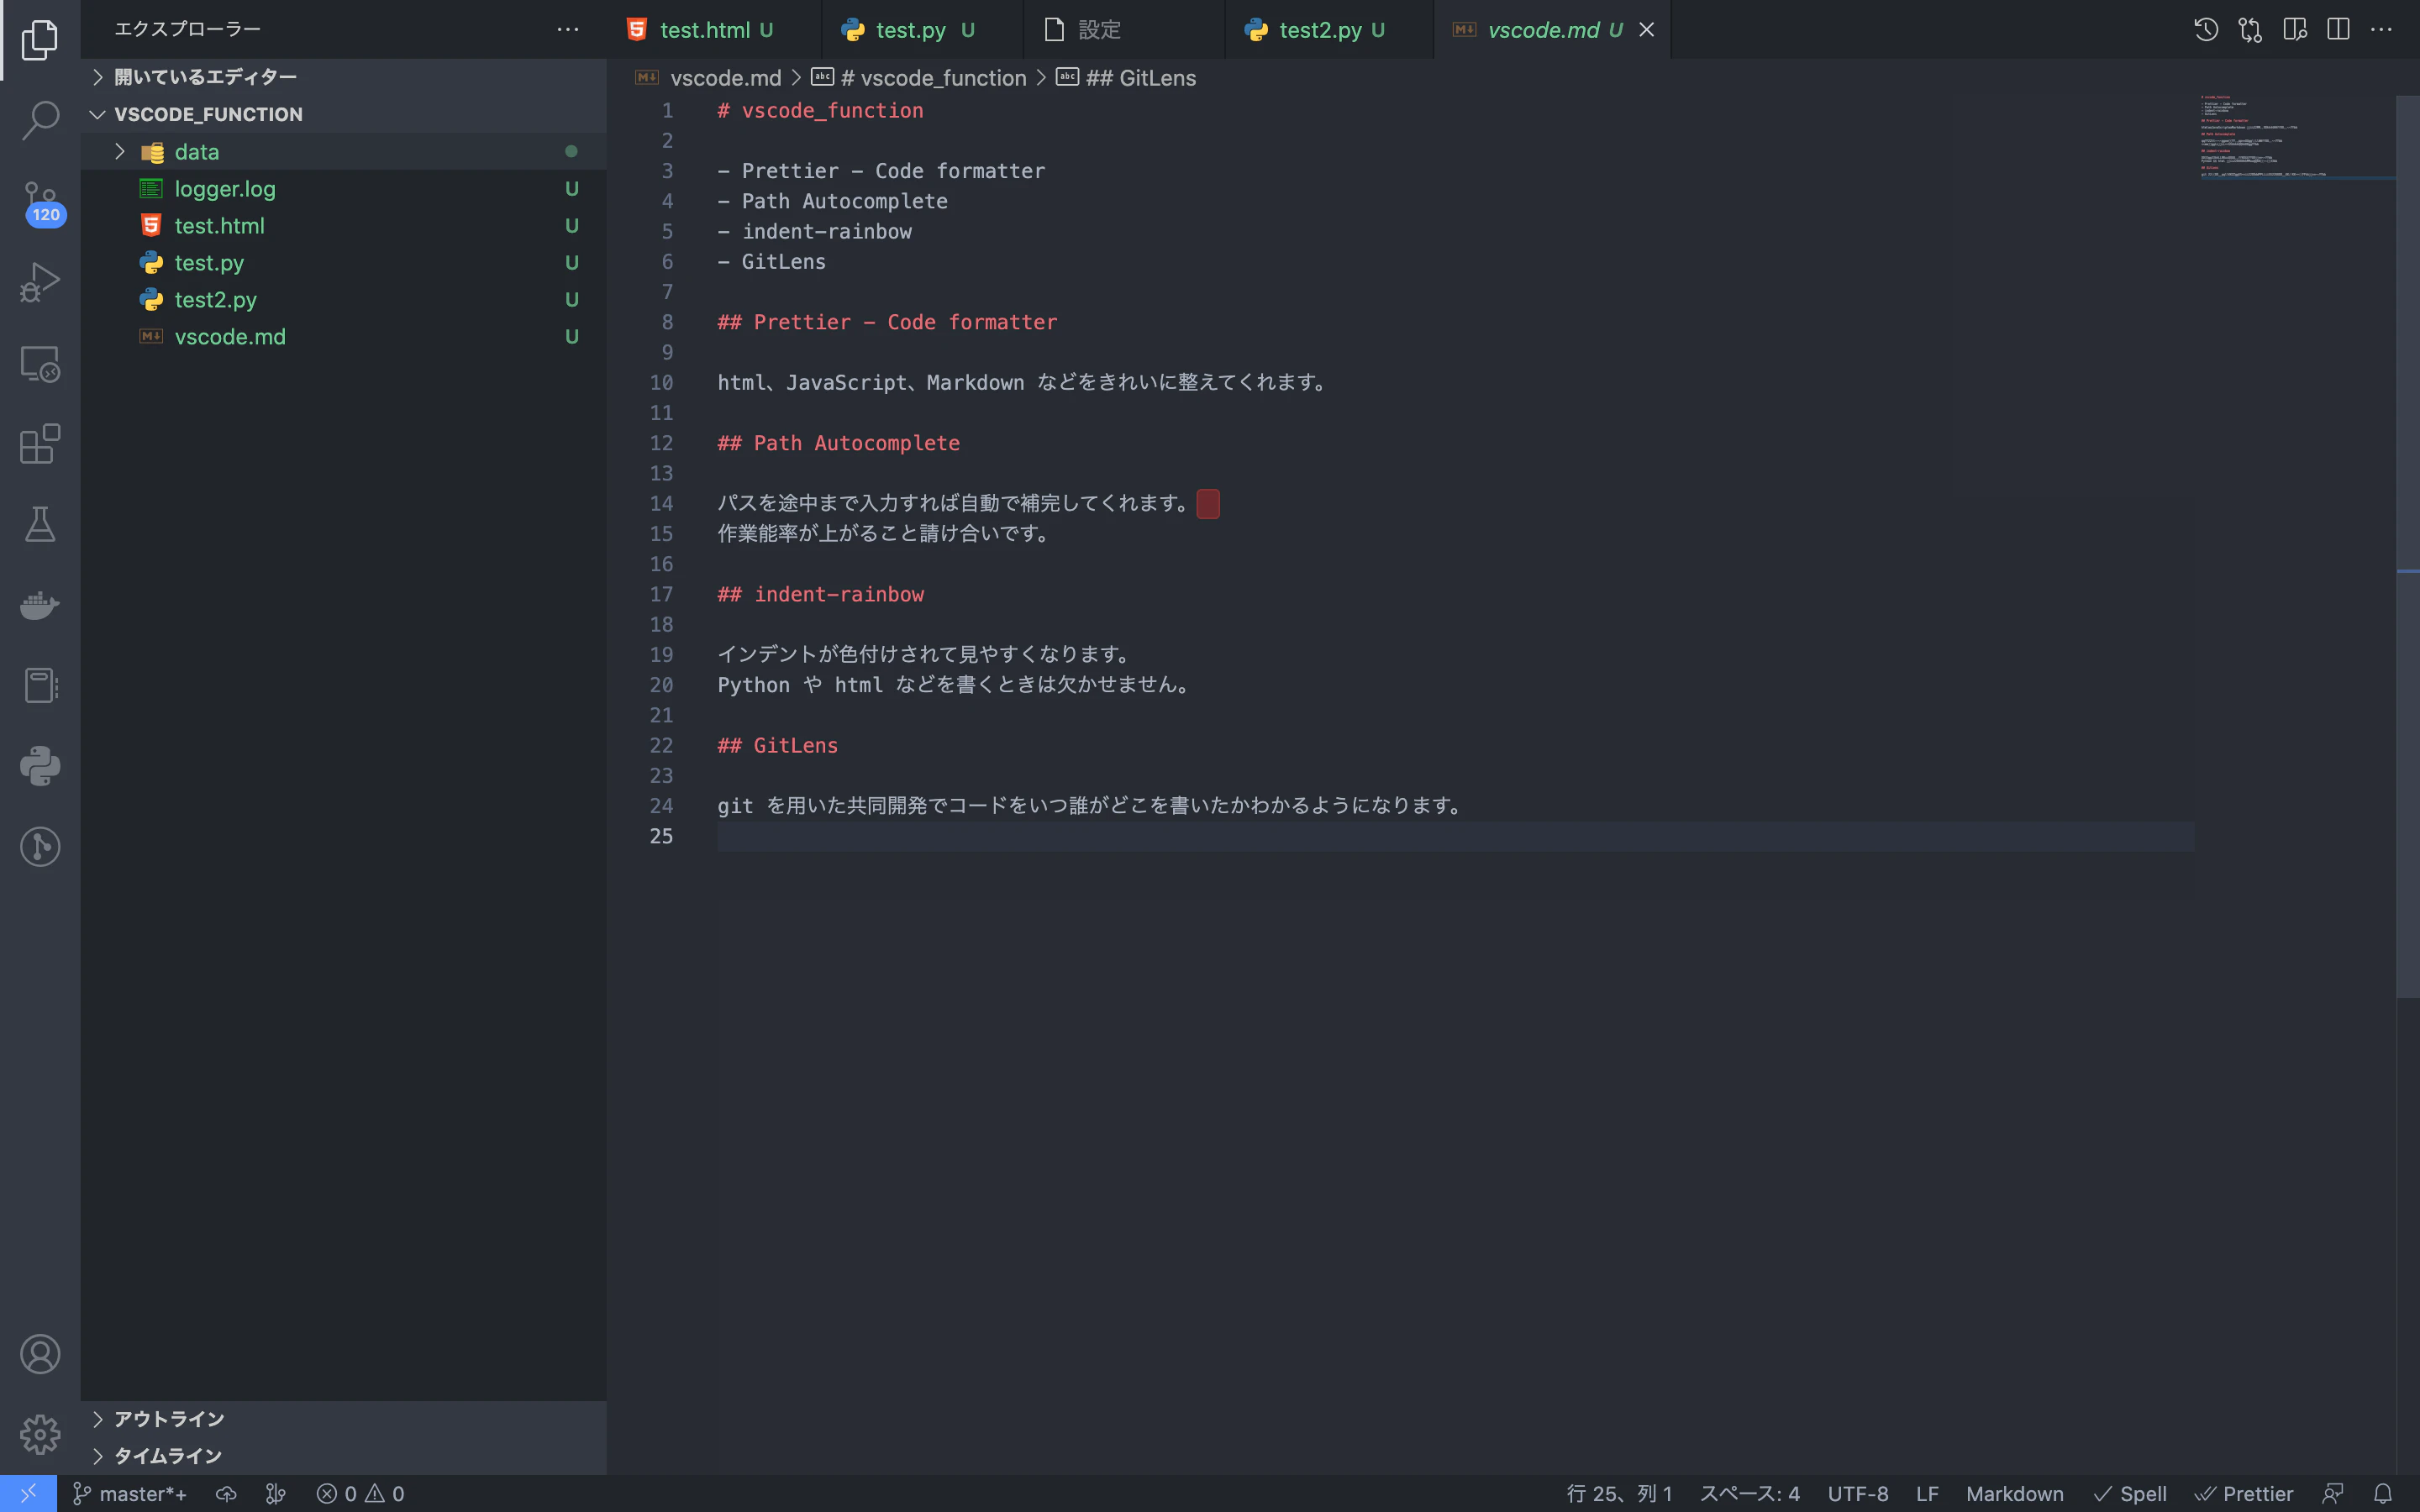This screenshot has width=2420, height=1512.
Task: Click the notifications bell in status bar
Action: click(x=2383, y=1494)
